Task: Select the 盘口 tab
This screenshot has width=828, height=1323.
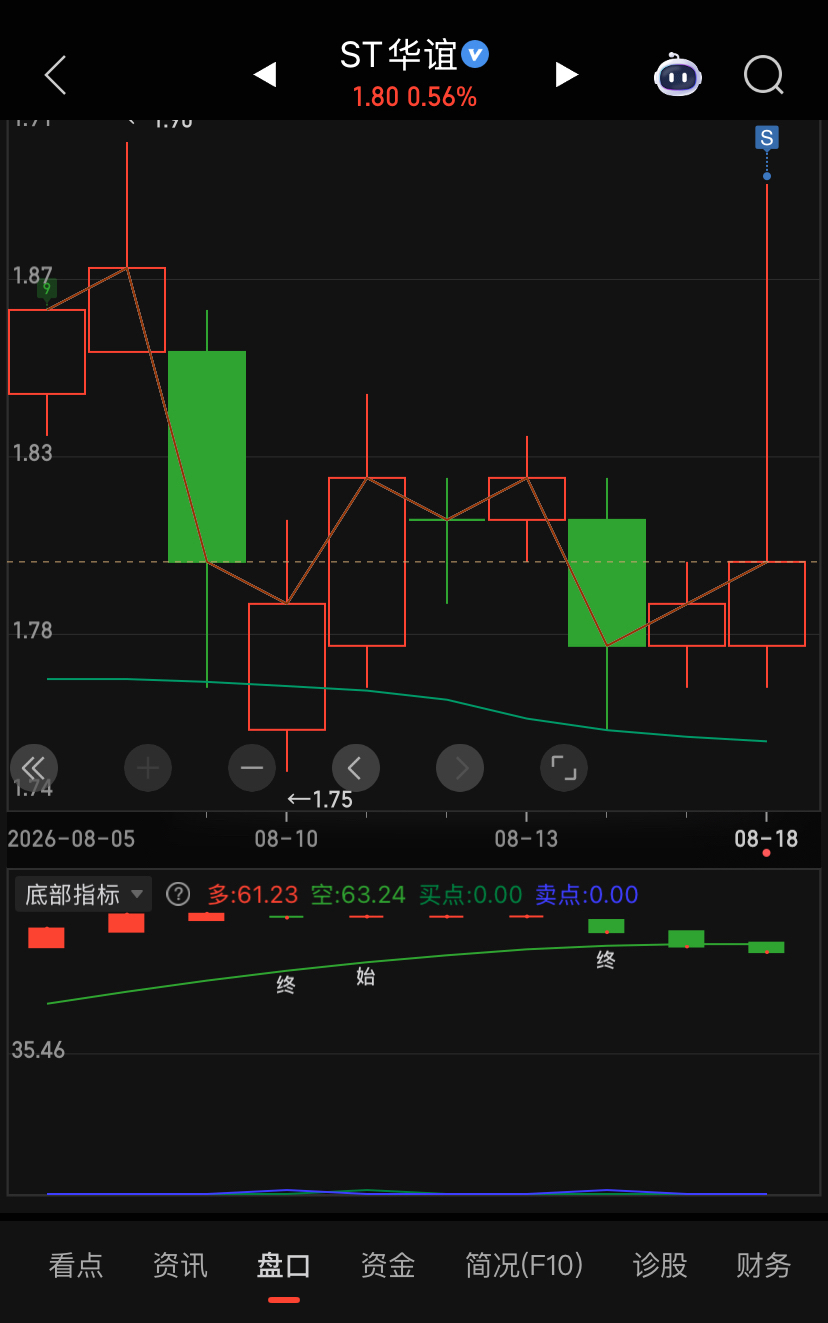Action: (x=284, y=1265)
